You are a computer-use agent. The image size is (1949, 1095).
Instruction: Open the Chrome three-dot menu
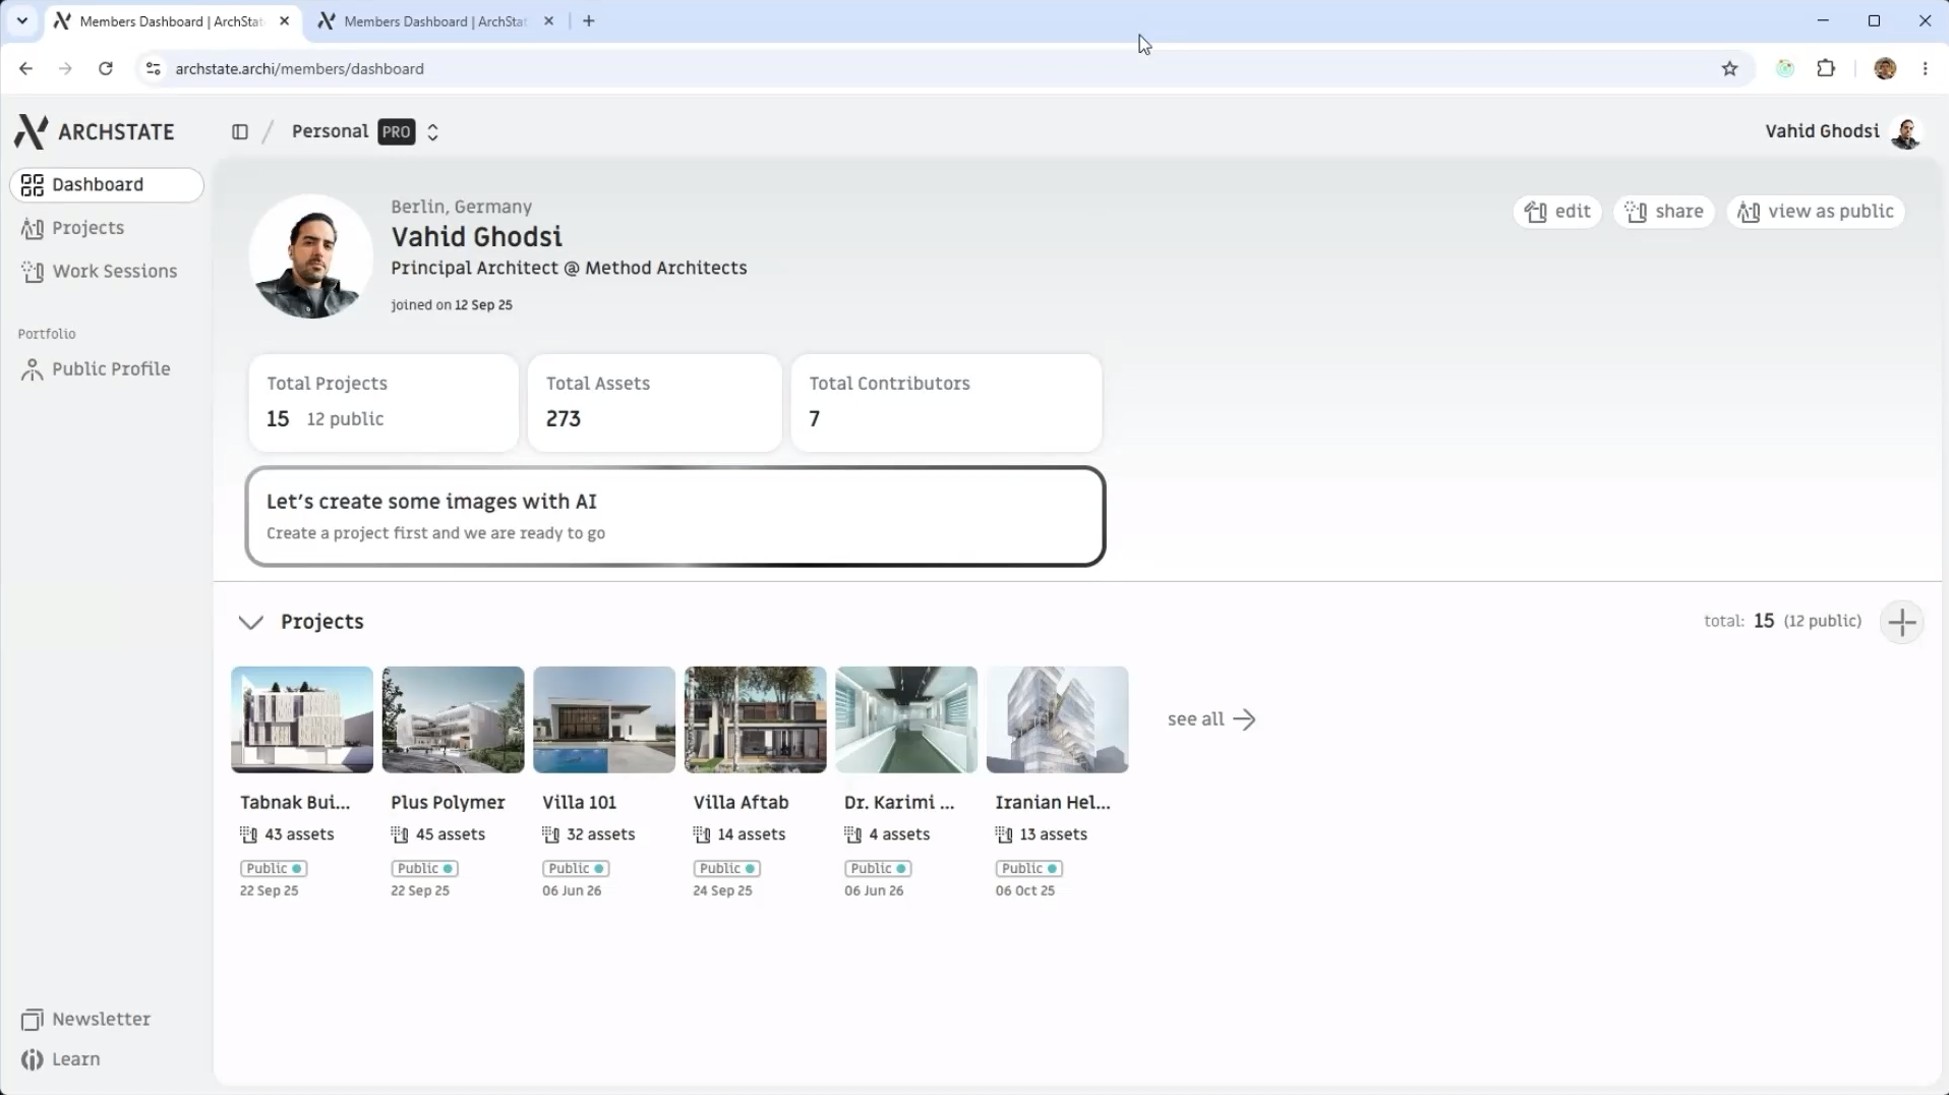[1925, 69]
